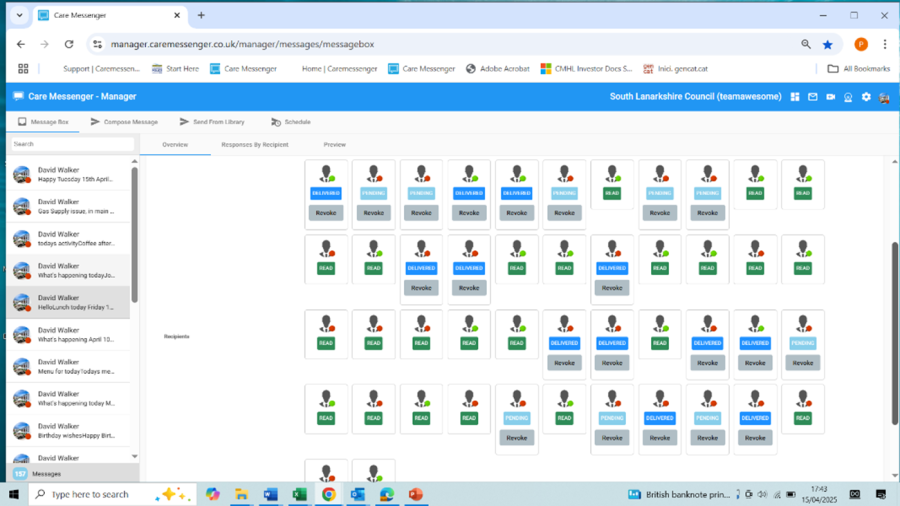Open the dashboard grid icon in header
Image resolution: width=900 pixels, height=506 pixels.
tap(795, 97)
